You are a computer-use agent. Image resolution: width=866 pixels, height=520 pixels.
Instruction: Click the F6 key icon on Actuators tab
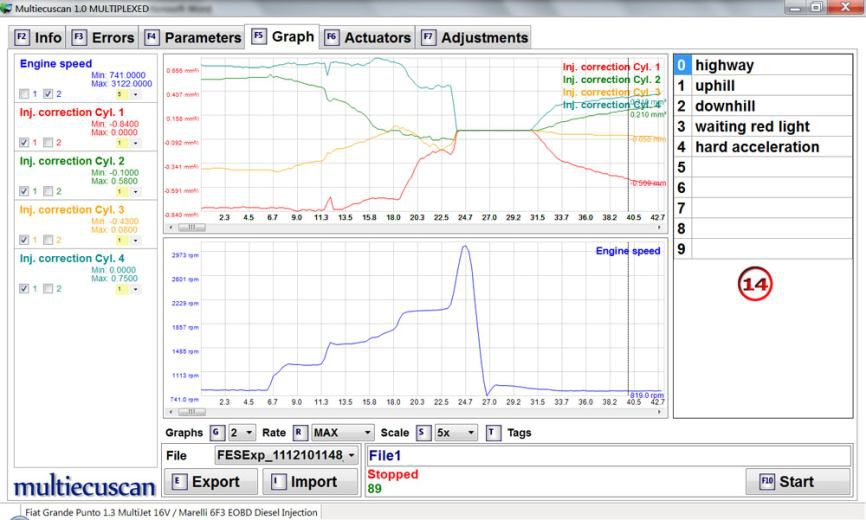[332, 38]
